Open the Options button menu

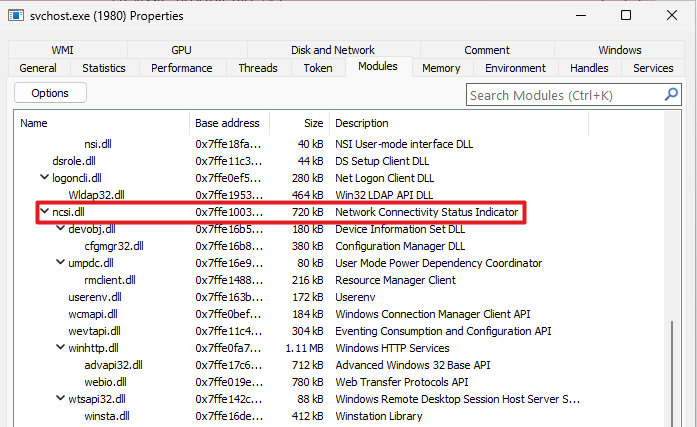click(x=50, y=93)
